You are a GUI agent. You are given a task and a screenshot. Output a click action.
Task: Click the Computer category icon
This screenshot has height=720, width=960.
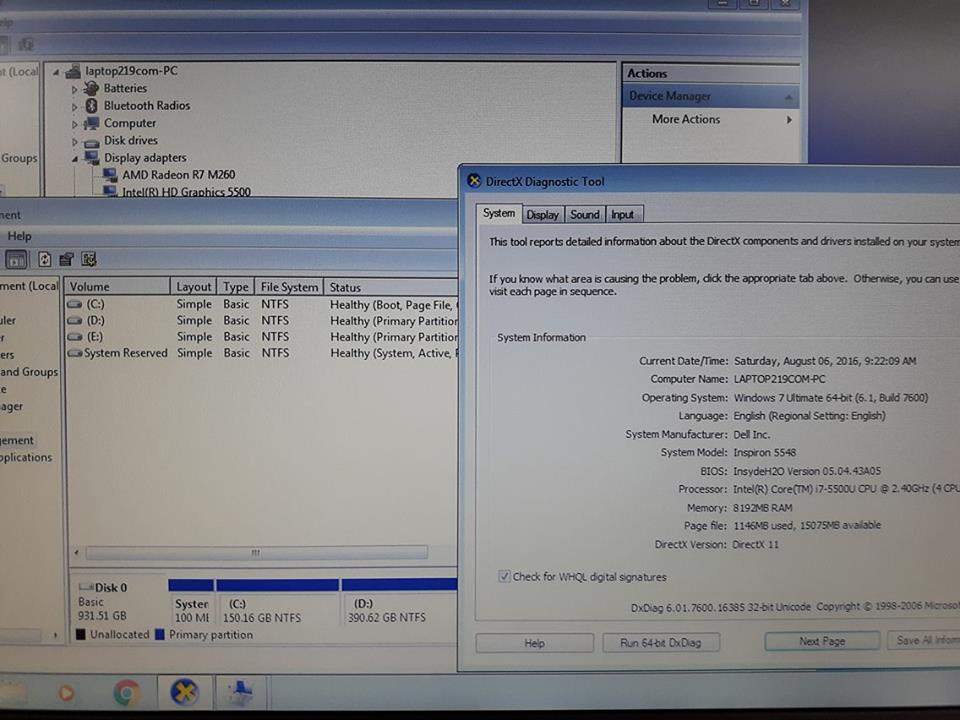pyautogui.click(x=91, y=124)
